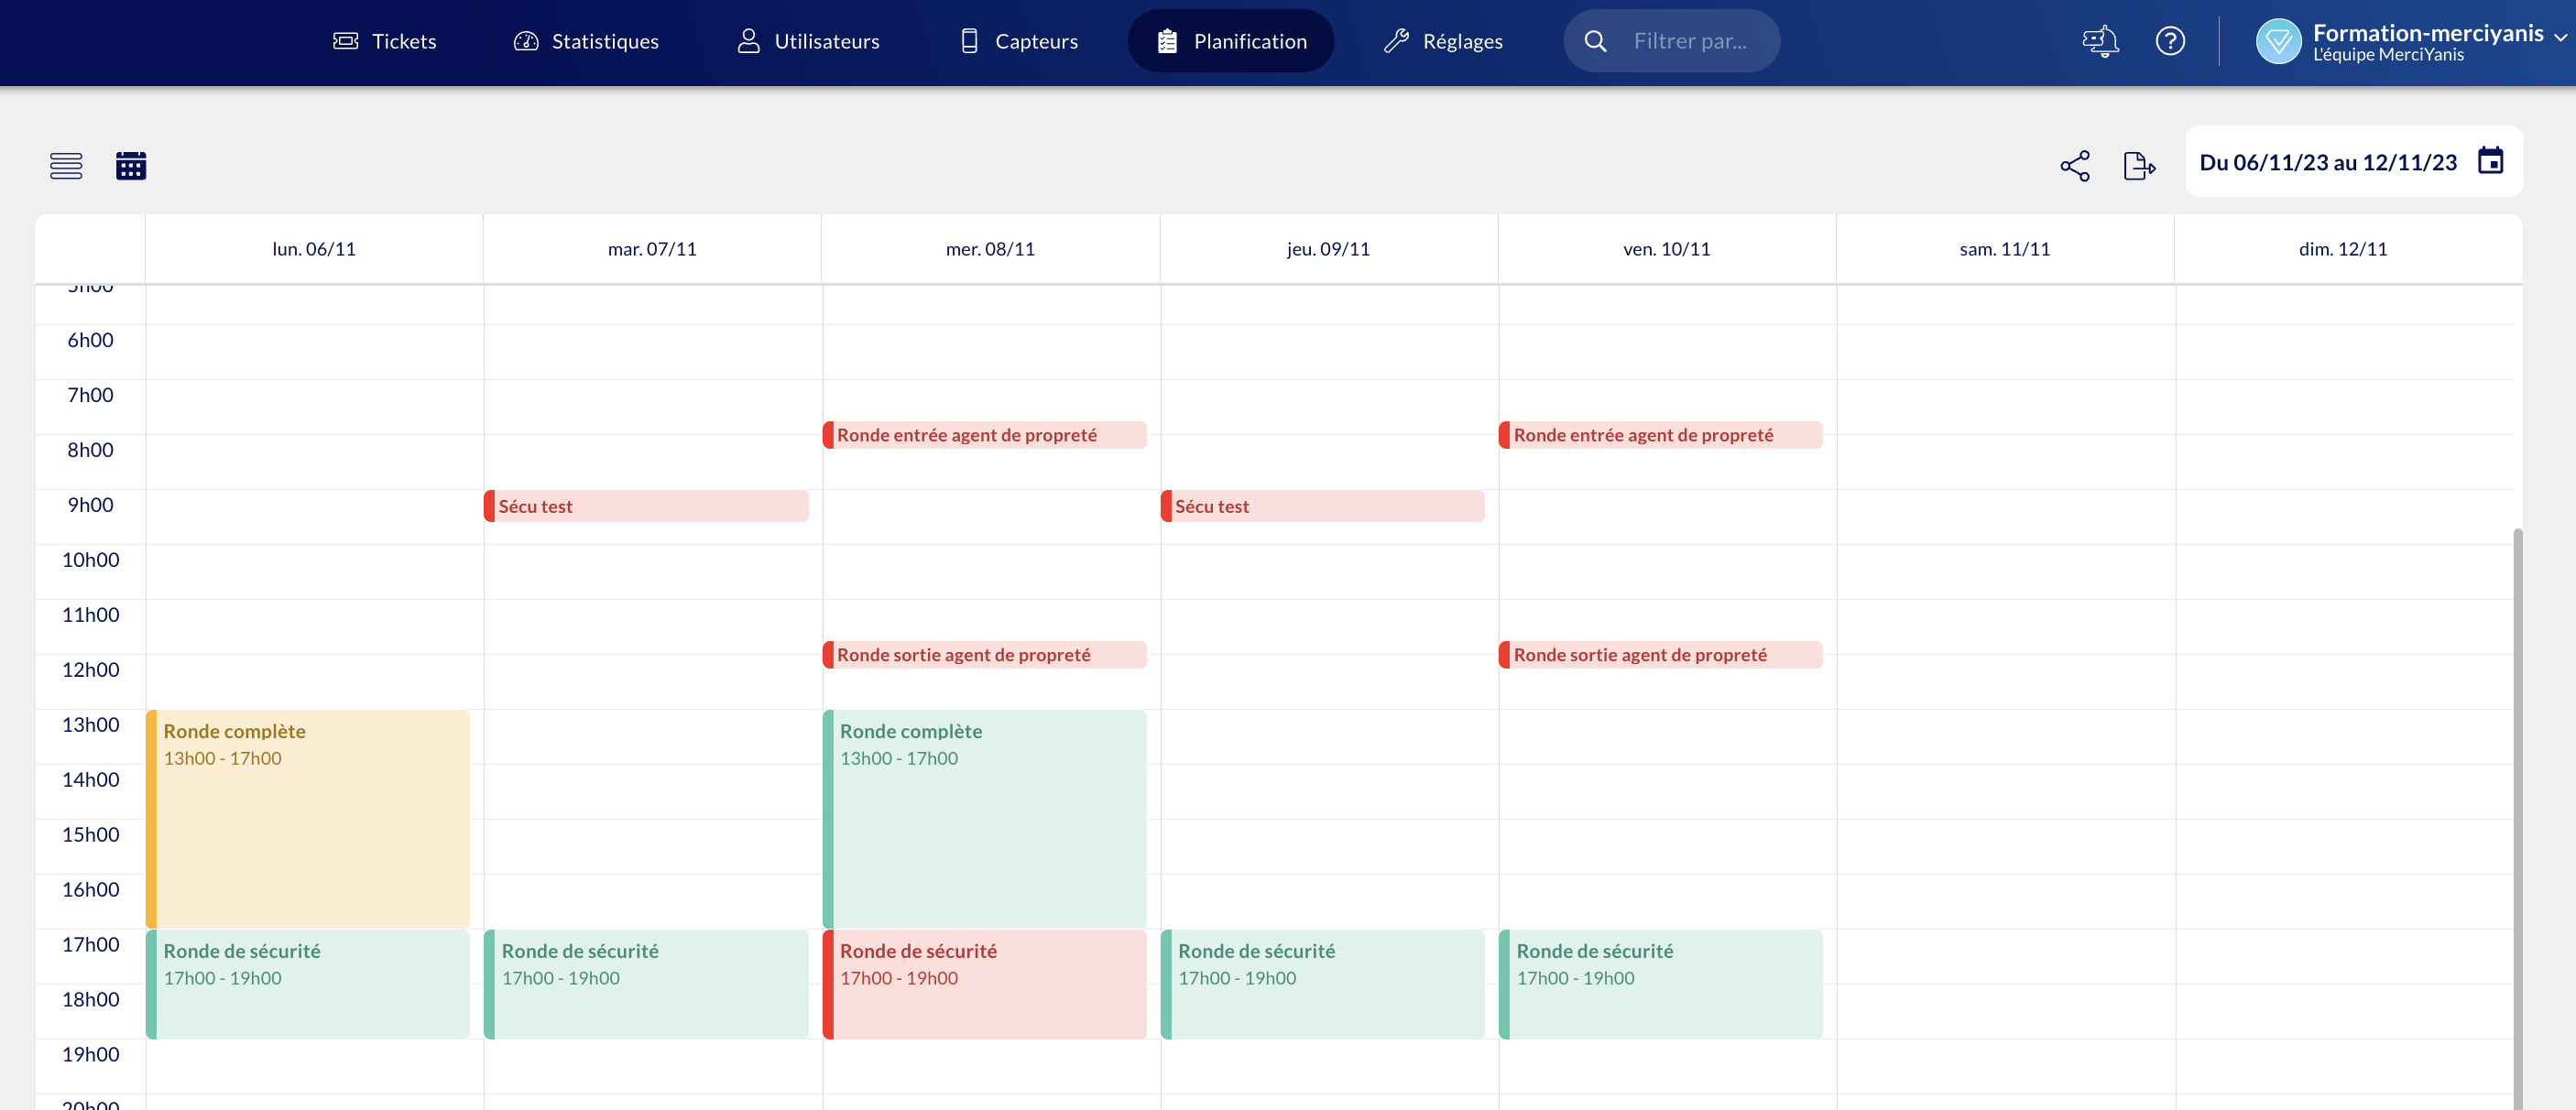This screenshot has height=1110, width=2576.
Task: Select Tuesday's Sécu test event
Action: point(647,506)
